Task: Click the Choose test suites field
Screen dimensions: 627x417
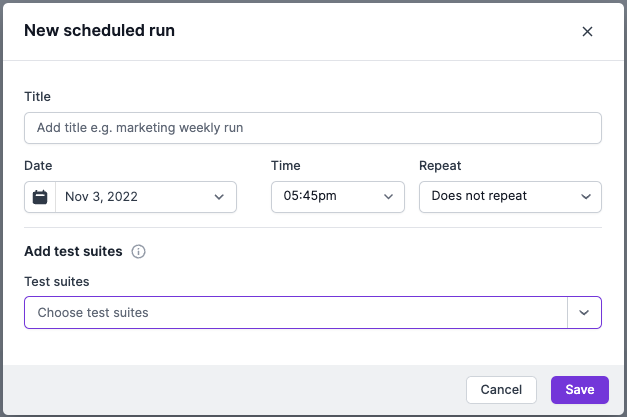Action: (296, 313)
